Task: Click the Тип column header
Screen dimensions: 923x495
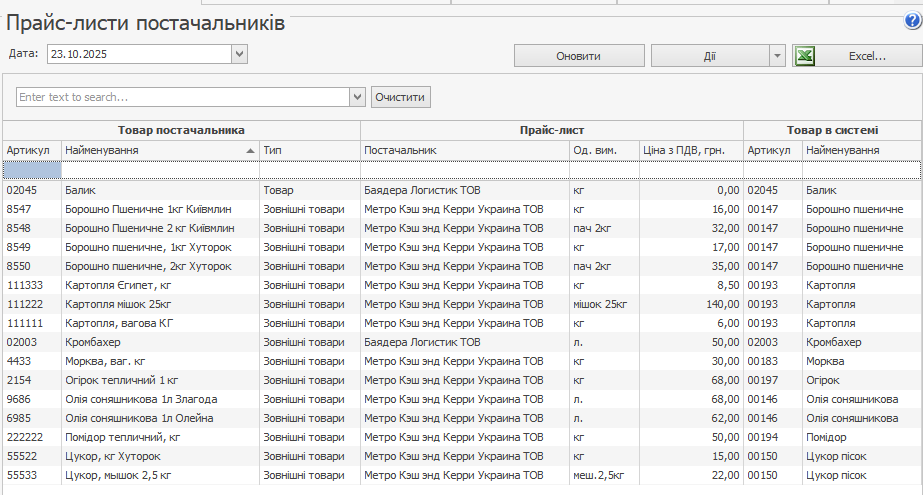Action: 309,150
